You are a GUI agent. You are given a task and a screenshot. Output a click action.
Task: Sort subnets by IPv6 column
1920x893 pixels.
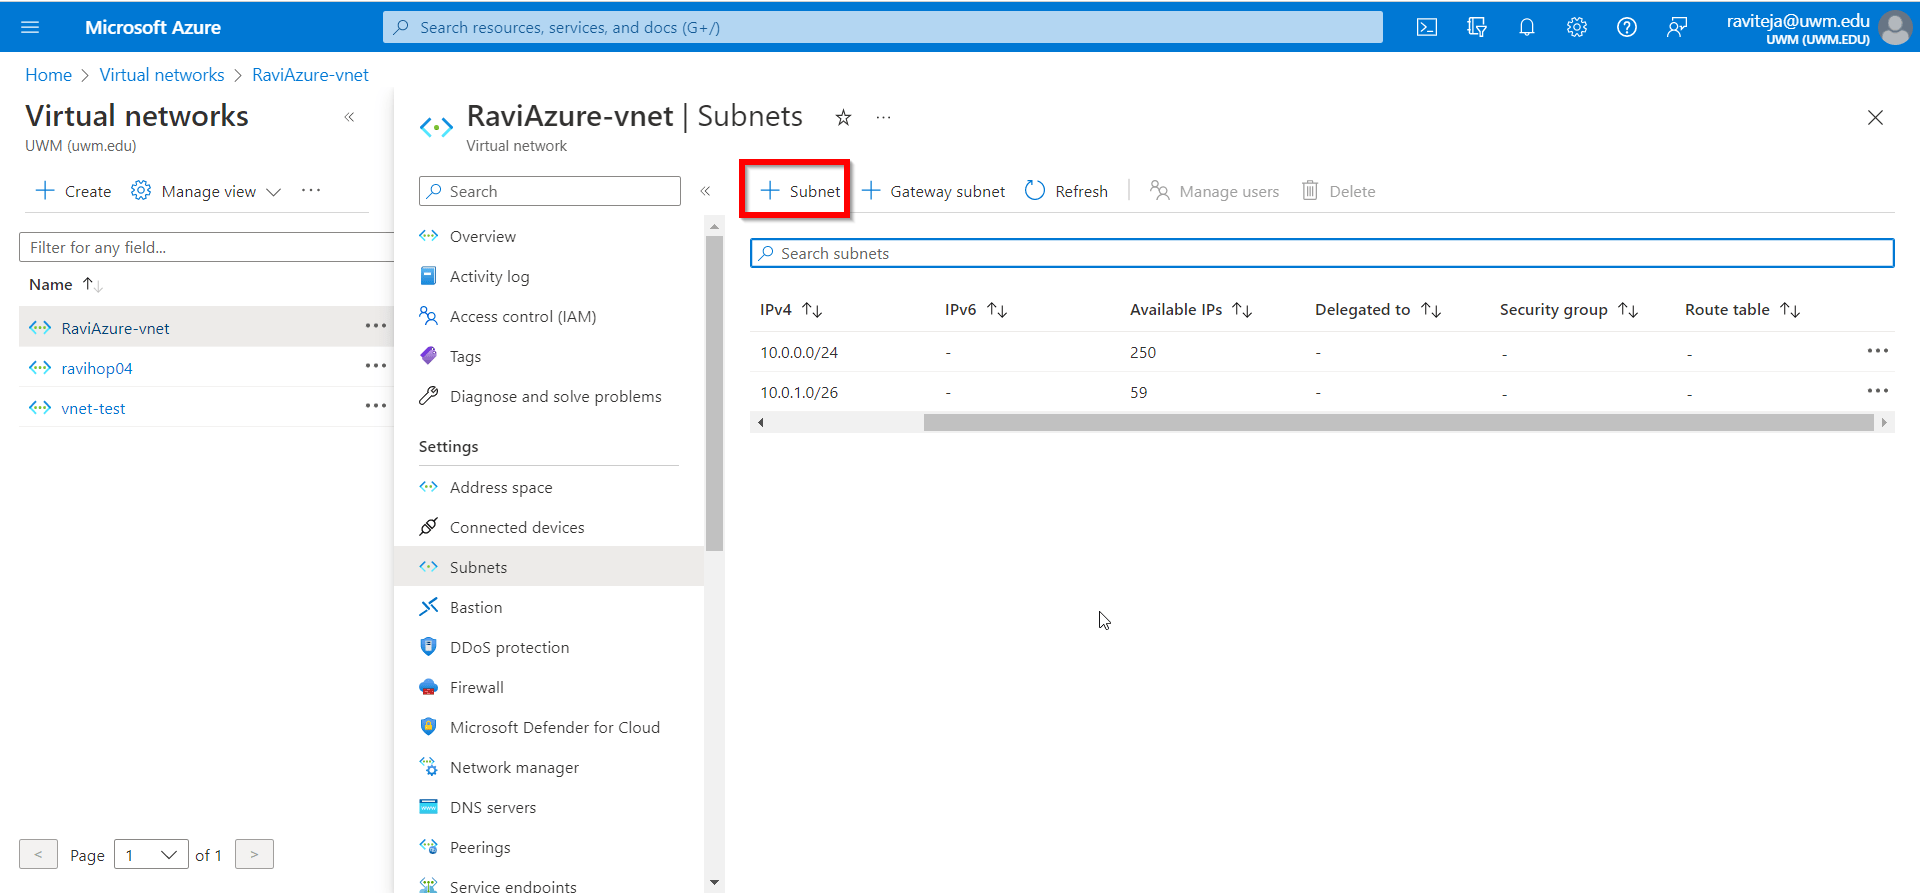point(976,310)
